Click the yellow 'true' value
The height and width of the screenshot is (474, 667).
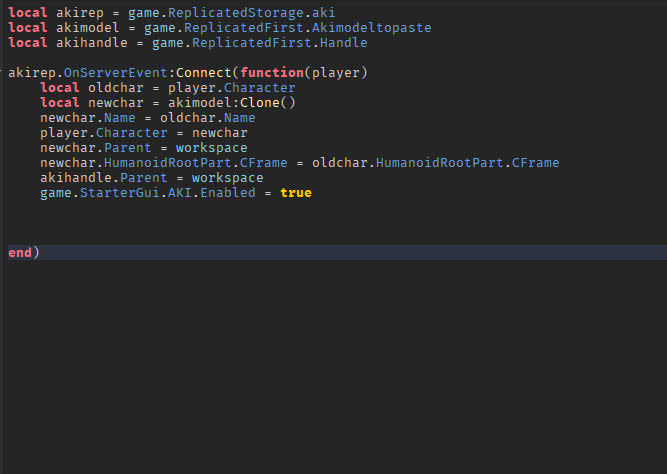[x=296, y=193]
